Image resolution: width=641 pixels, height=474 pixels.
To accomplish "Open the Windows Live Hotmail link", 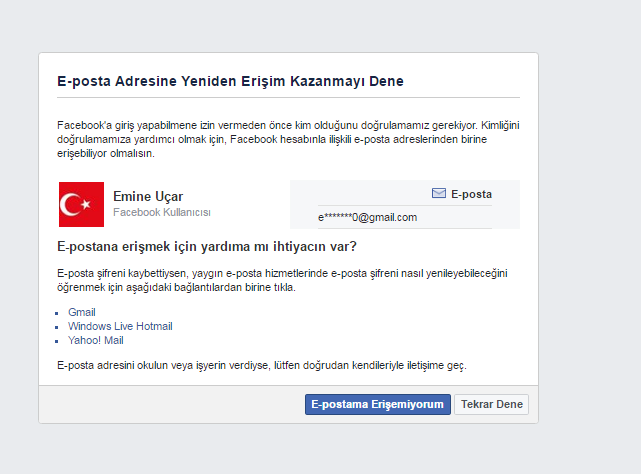I will click(x=120, y=326).
